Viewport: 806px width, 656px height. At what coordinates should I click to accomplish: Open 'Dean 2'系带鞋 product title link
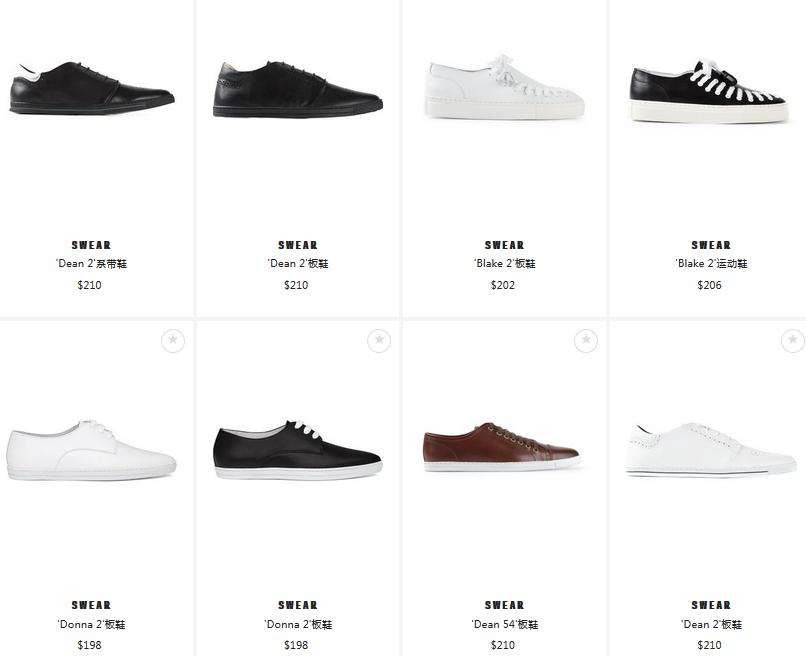point(91,264)
